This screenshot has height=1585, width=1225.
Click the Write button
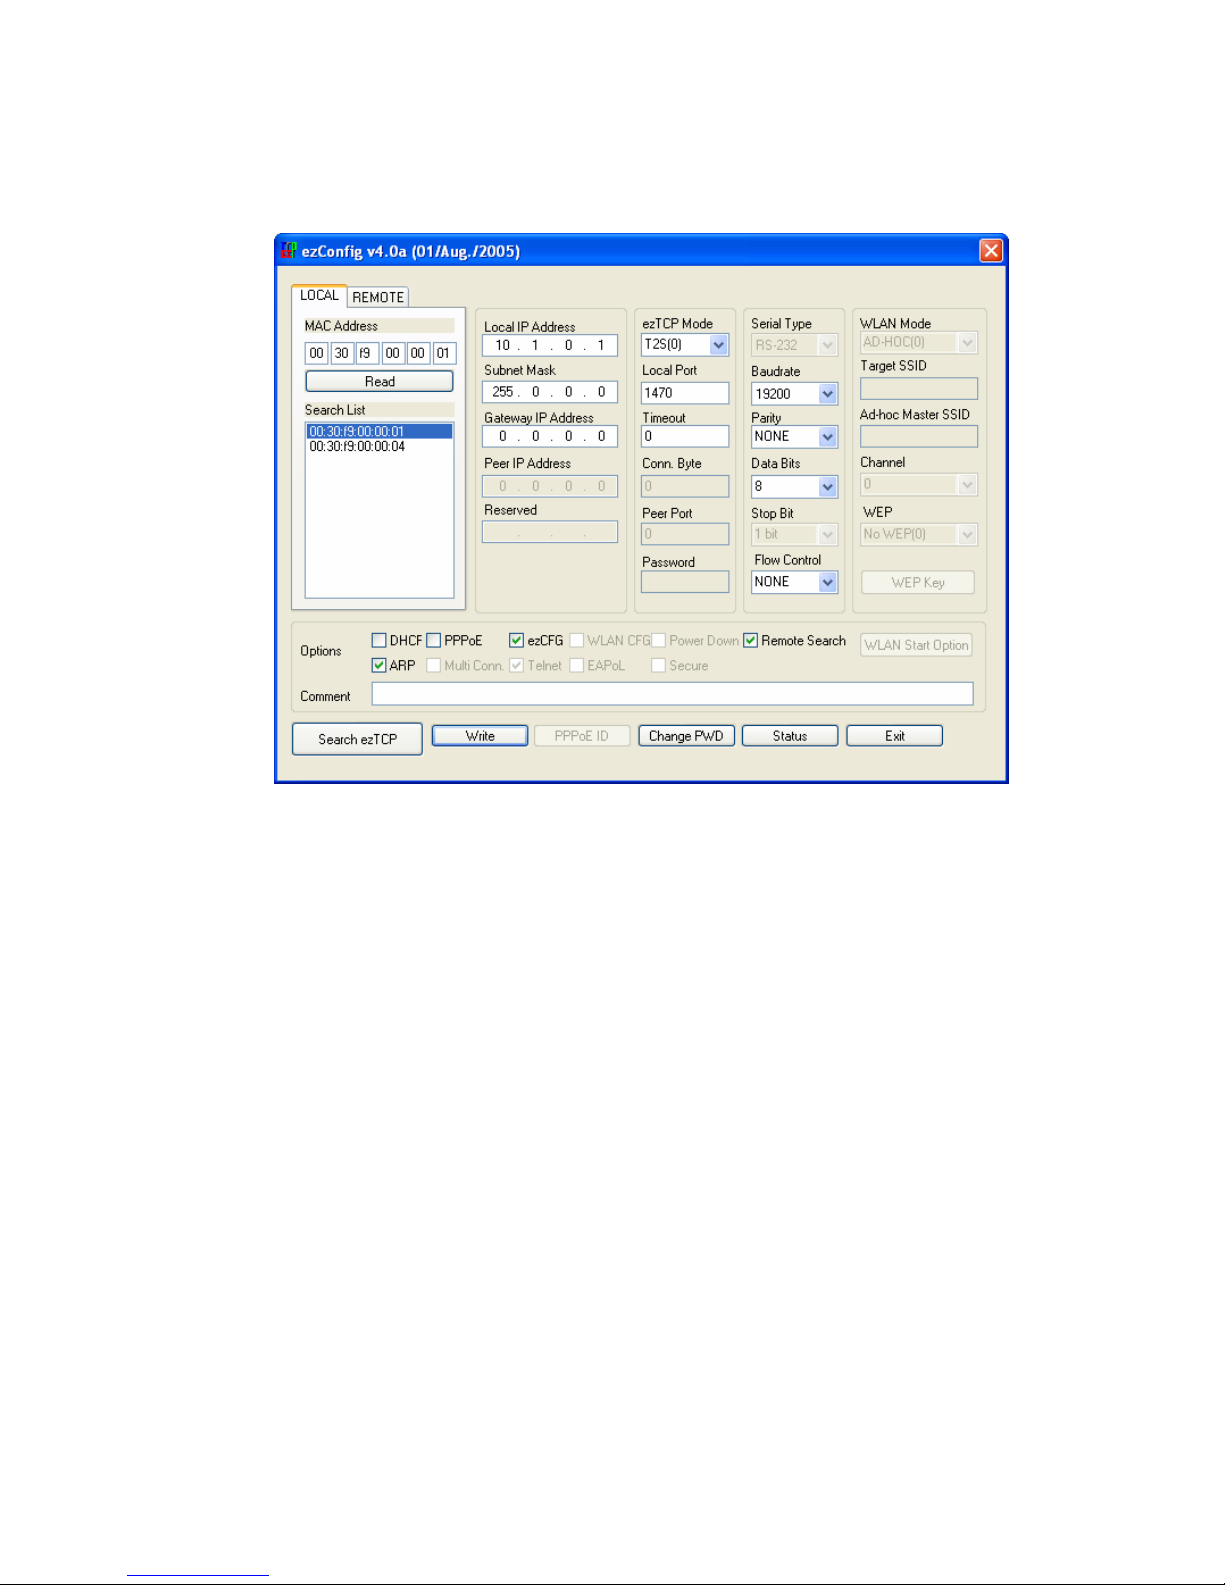pos(480,736)
